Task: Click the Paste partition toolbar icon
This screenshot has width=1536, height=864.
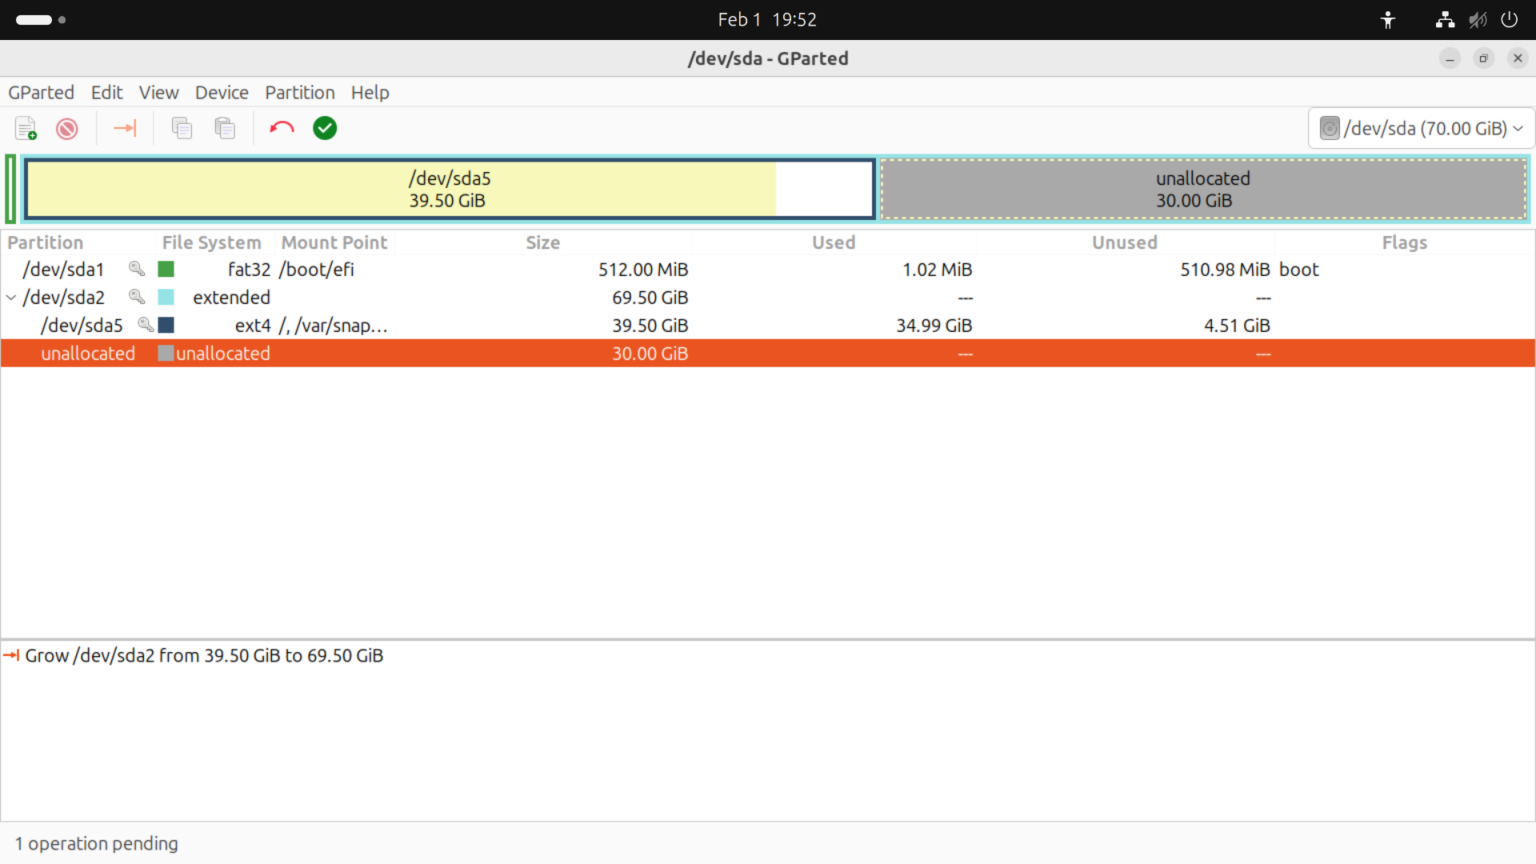Action: point(225,128)
